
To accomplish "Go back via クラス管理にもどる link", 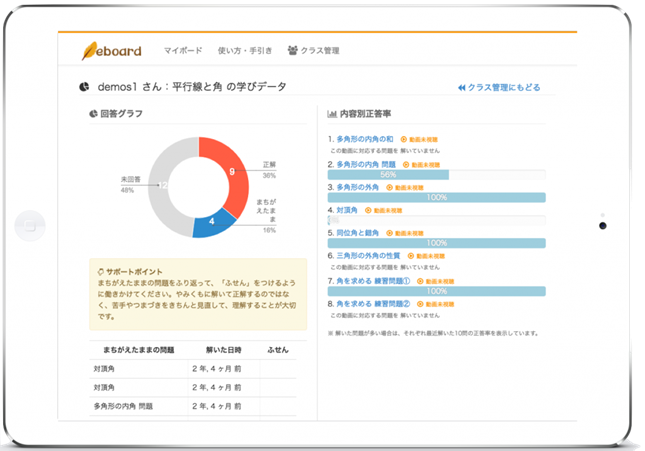I will [x=503, y=88].
